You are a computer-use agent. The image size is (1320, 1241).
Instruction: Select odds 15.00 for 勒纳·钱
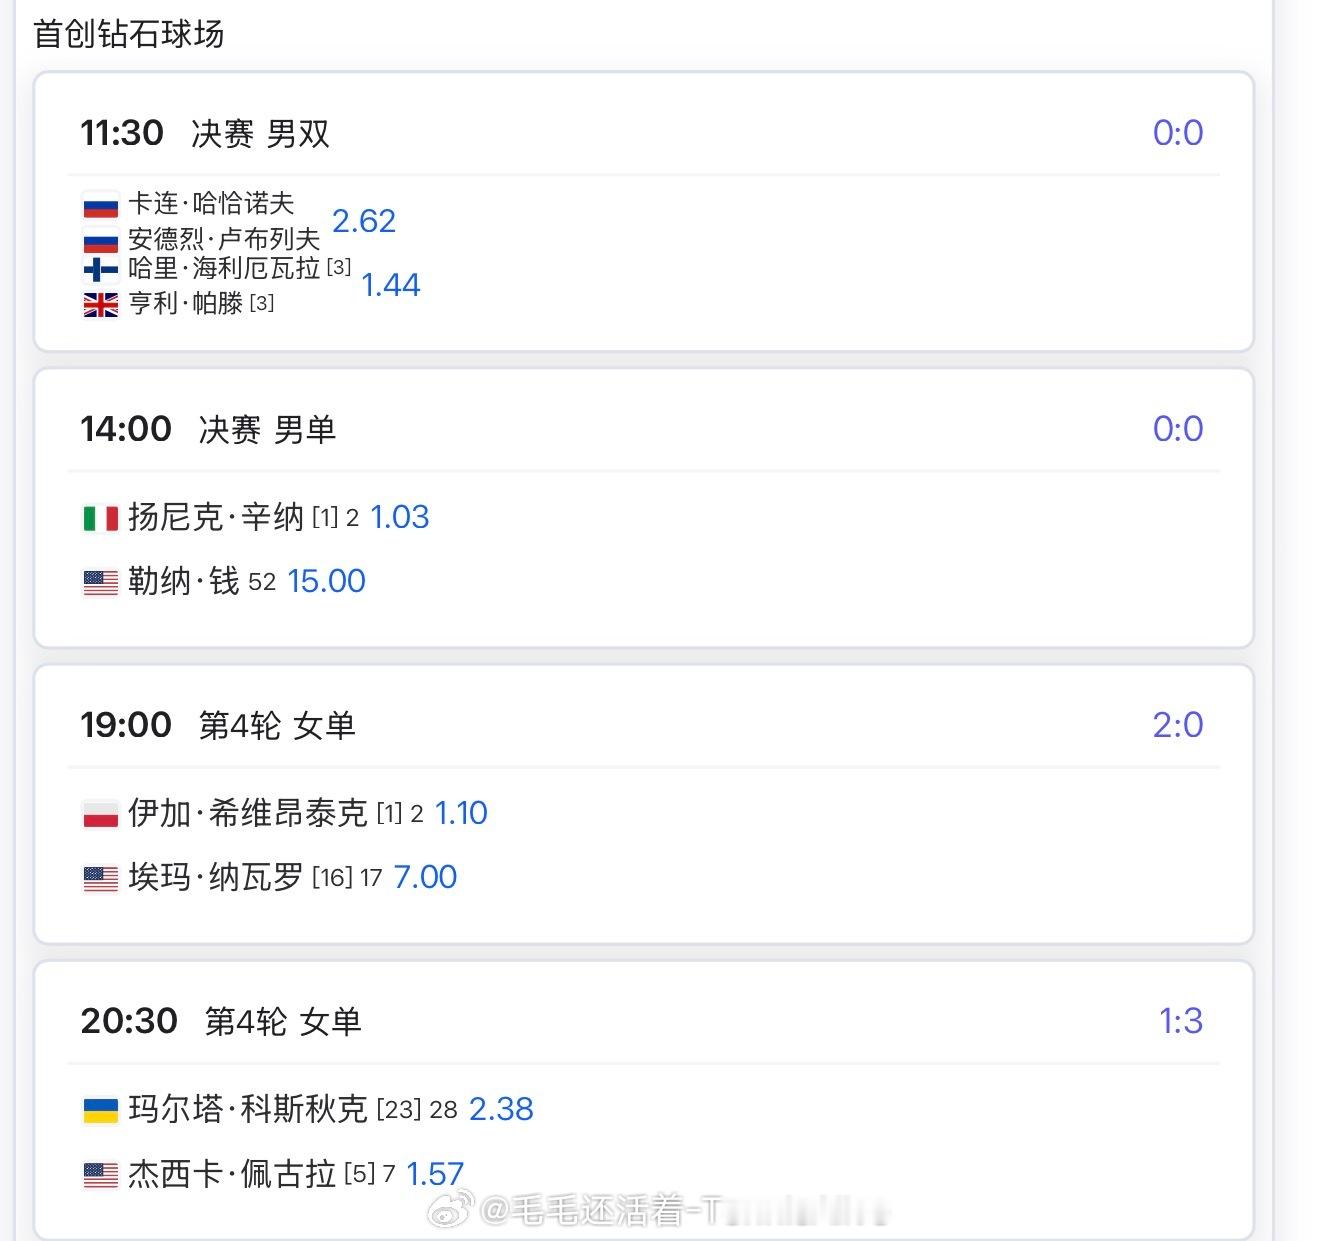pos(327,581)
